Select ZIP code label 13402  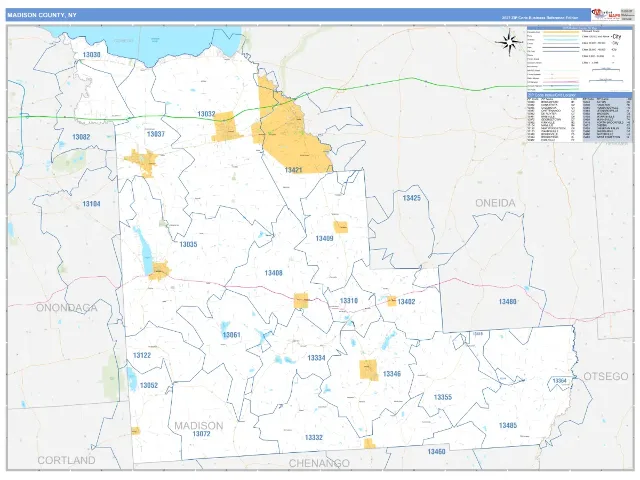406,302
